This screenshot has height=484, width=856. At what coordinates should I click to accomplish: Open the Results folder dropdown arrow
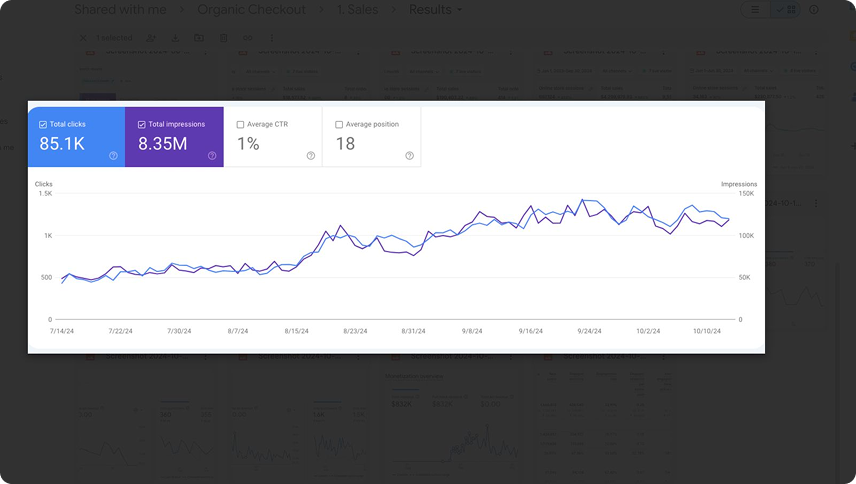460,10
